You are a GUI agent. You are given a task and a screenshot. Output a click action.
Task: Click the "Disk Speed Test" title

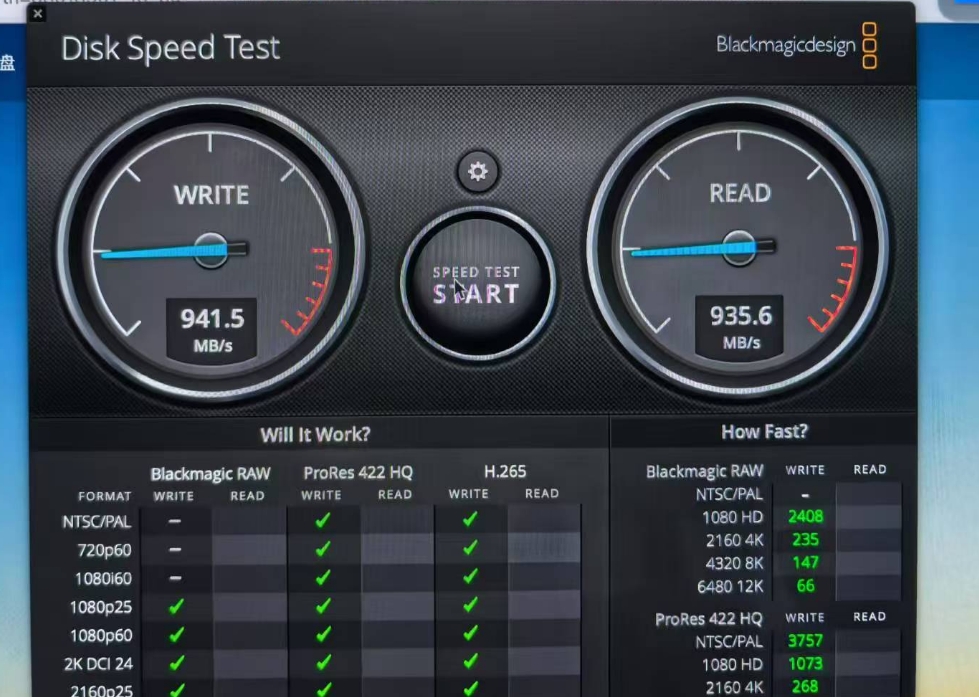pos(170,48)
